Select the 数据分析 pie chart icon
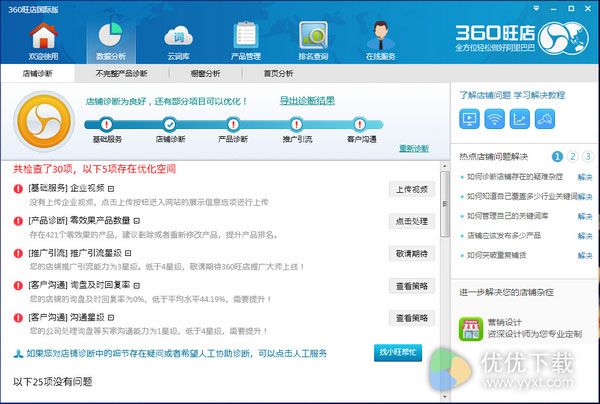The height and width of the screenshot is (404, 600). (x=110, y=34)
